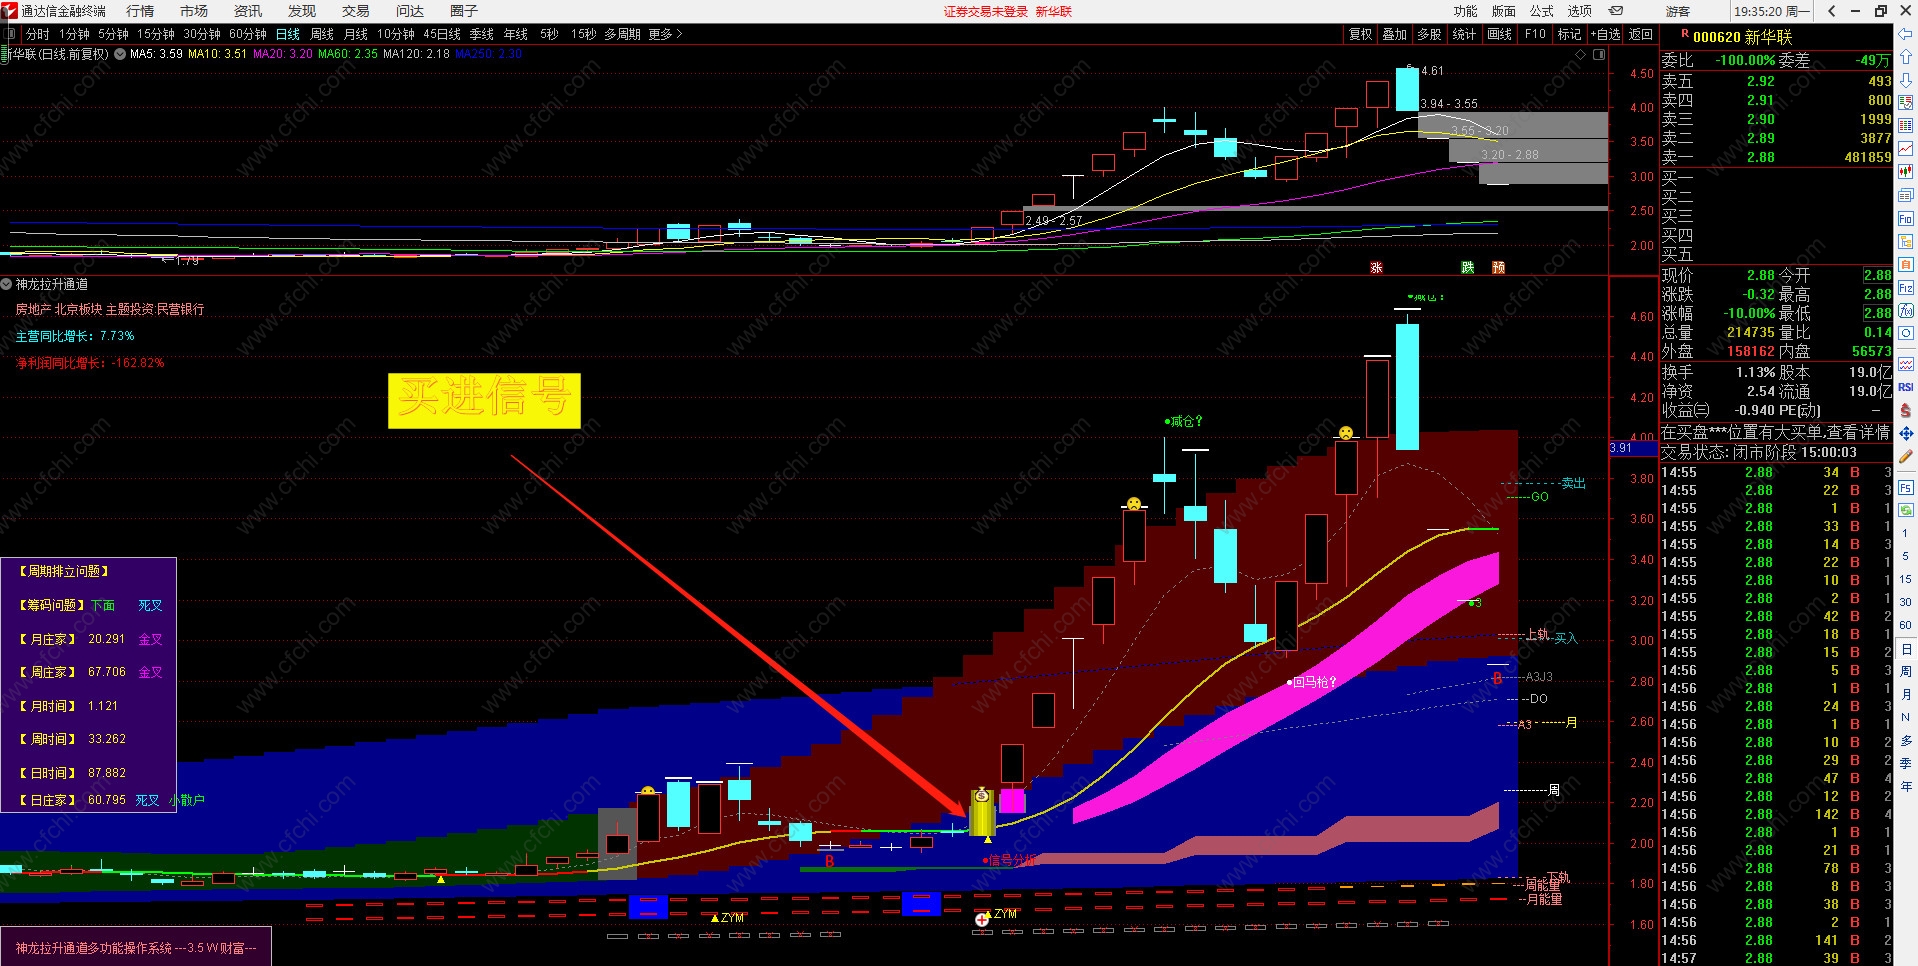Click the 返回 button
Viewport: 1918px width, 966px height.
tap(1641, 34)
